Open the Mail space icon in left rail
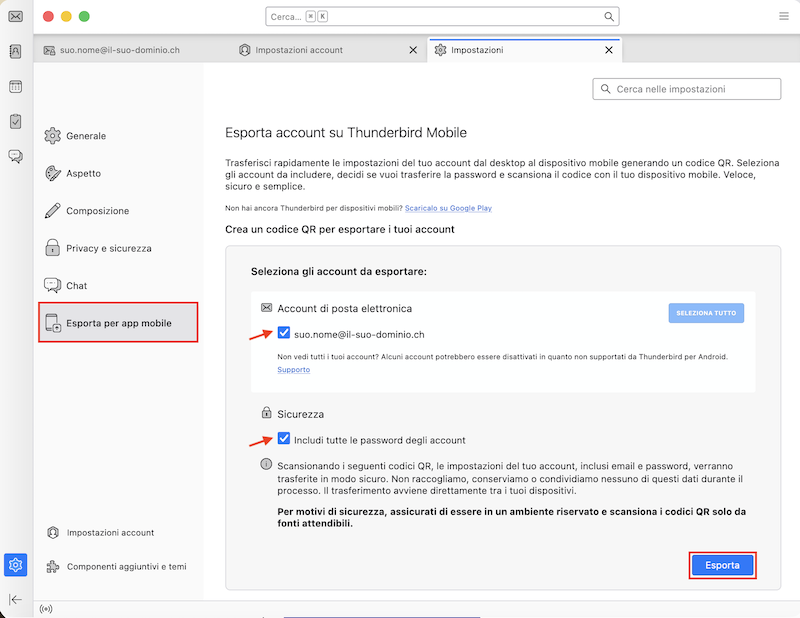 tap(15, 17)
